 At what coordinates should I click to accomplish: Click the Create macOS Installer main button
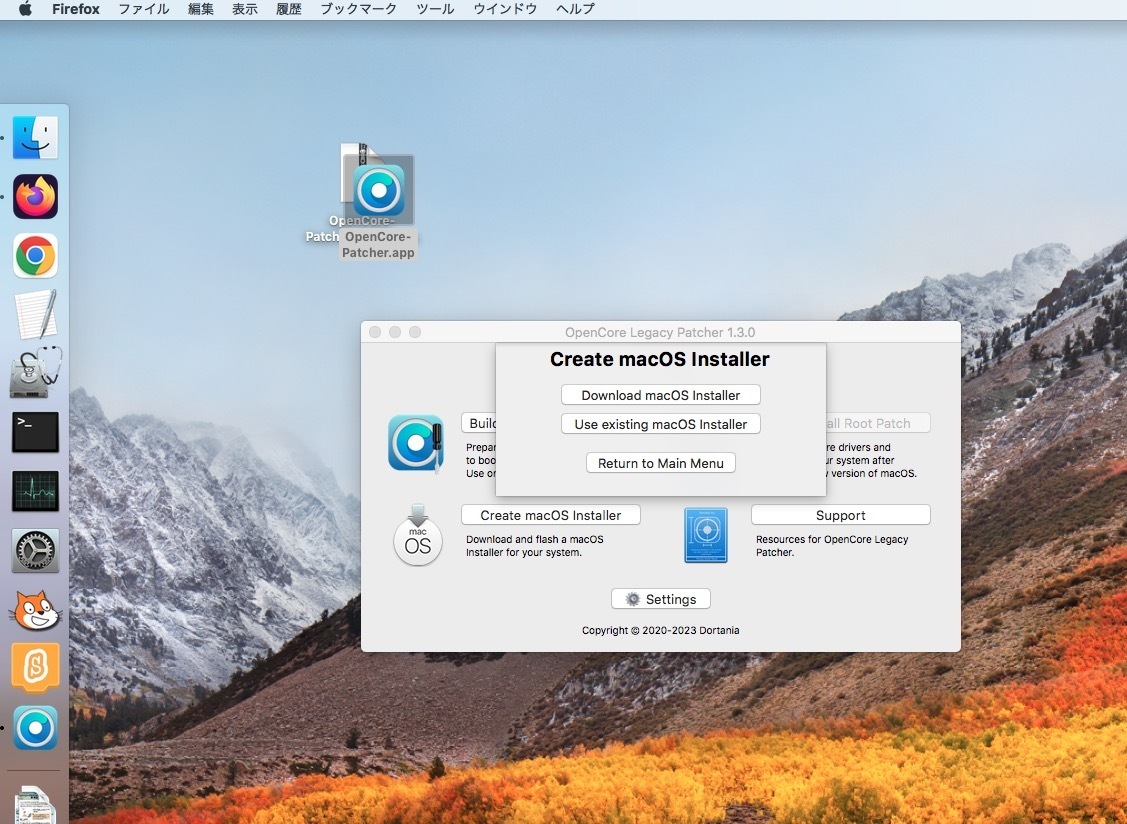[551, 515]
